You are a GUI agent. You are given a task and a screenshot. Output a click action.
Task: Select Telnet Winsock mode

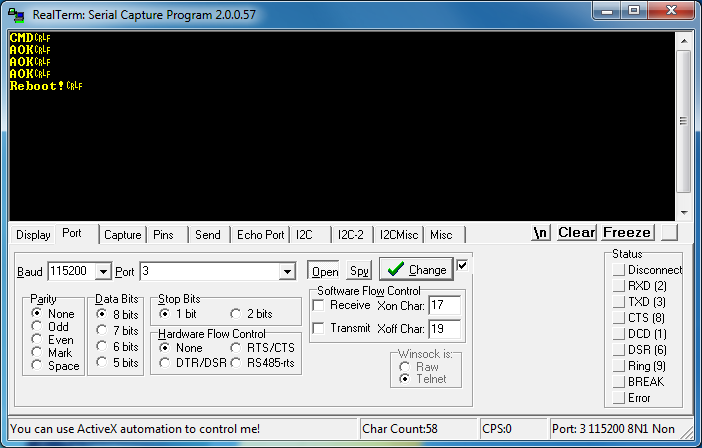(423, 379)
